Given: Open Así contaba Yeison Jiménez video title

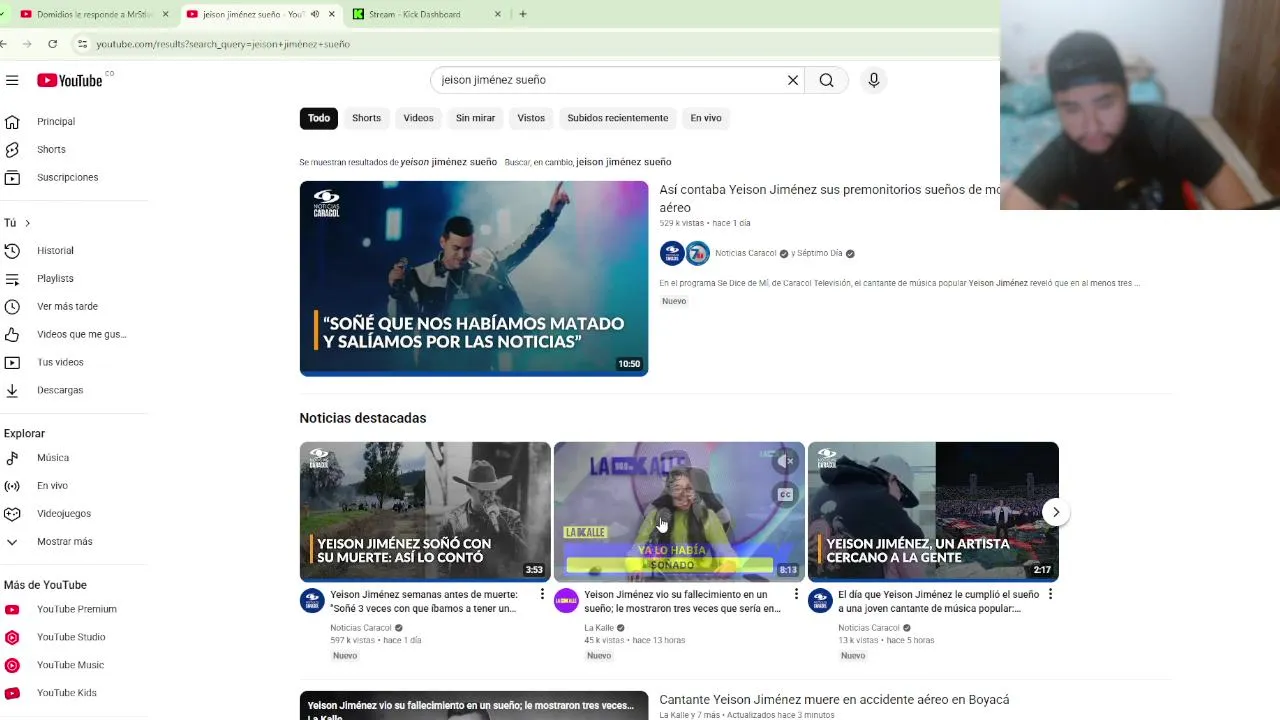Looking at the screenshot, I should click(x=829, y=198).
